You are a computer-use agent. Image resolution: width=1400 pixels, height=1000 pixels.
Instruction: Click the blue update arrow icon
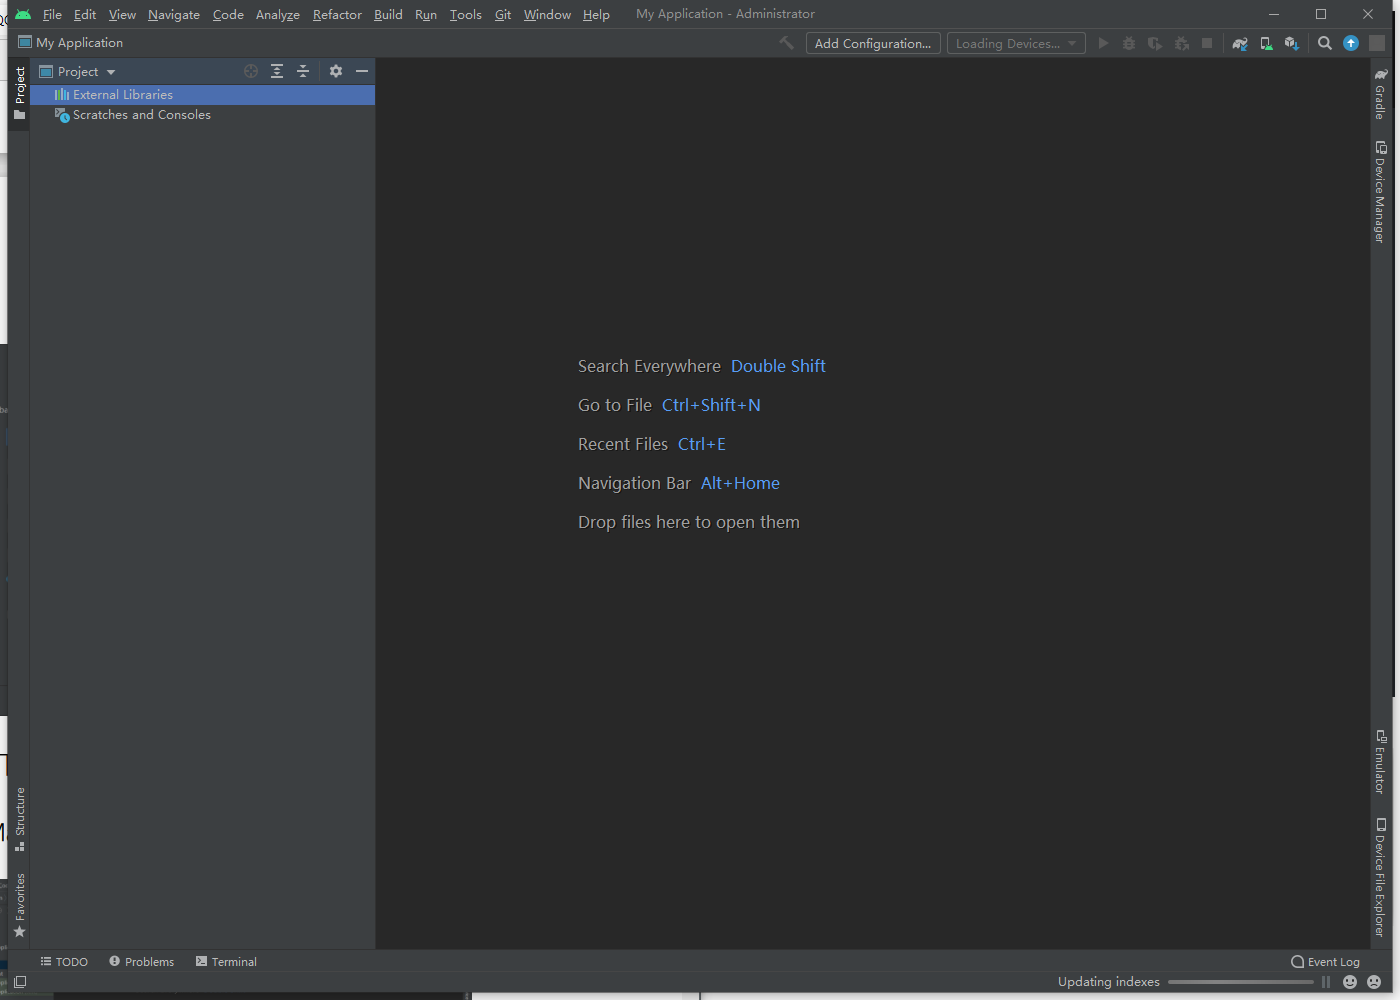point(1351,44)
